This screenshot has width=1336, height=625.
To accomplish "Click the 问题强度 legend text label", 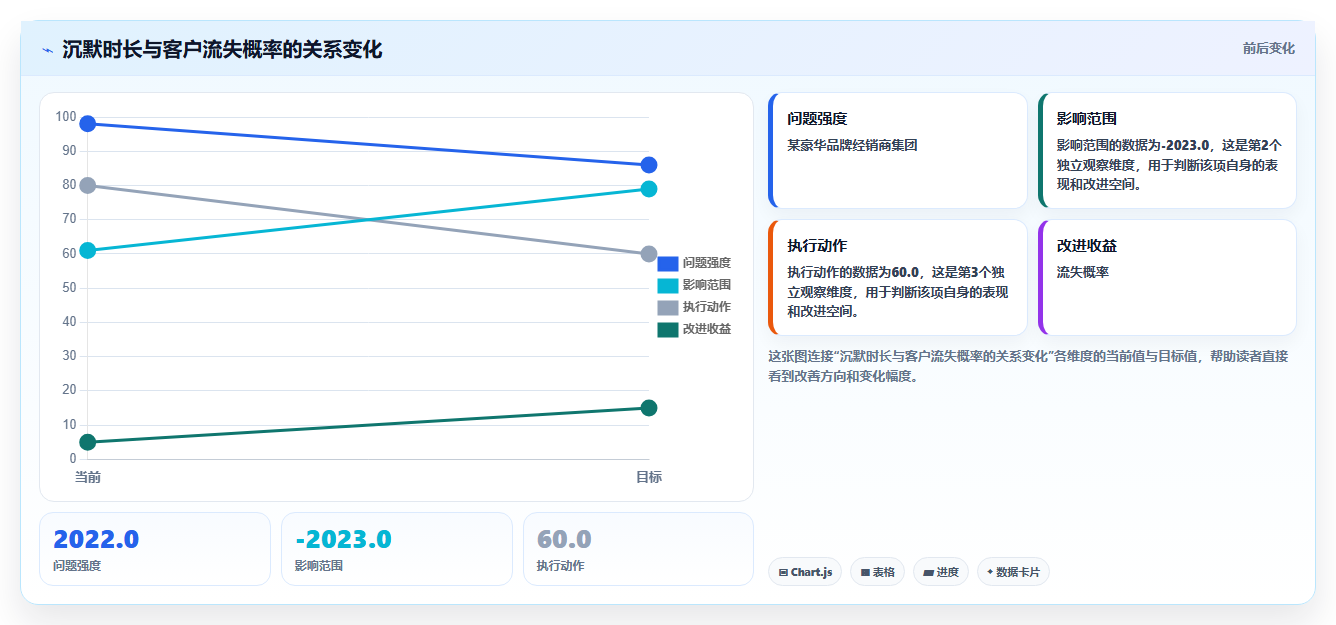I will click(707, 263).
